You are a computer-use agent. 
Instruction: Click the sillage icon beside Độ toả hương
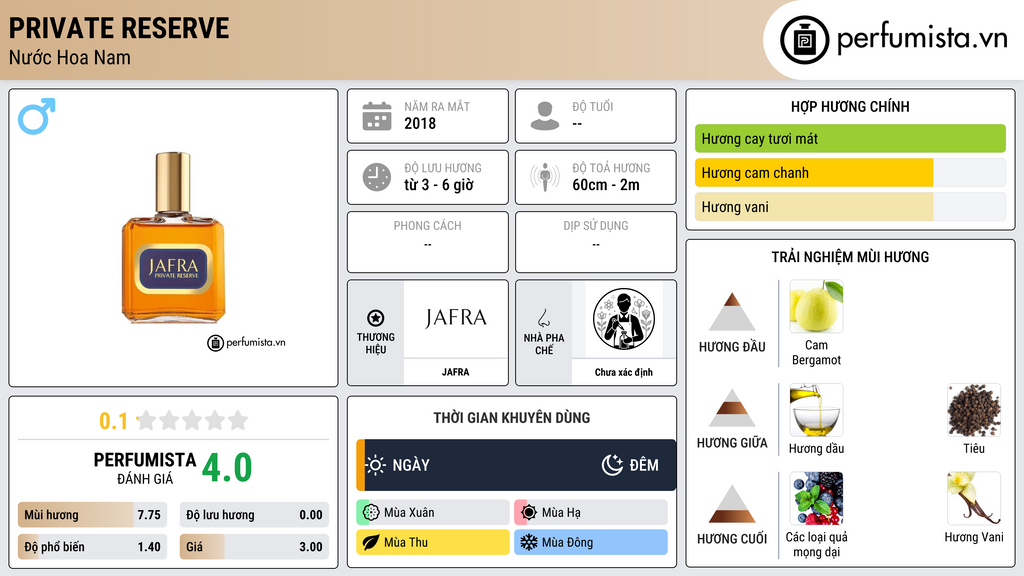545,177
